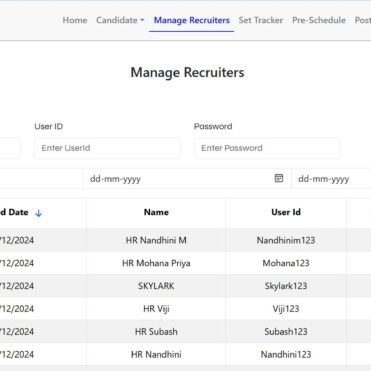Select the HR Mohana Priya name cell
Viewport: 371px width, 371px height.
[156, 263]
